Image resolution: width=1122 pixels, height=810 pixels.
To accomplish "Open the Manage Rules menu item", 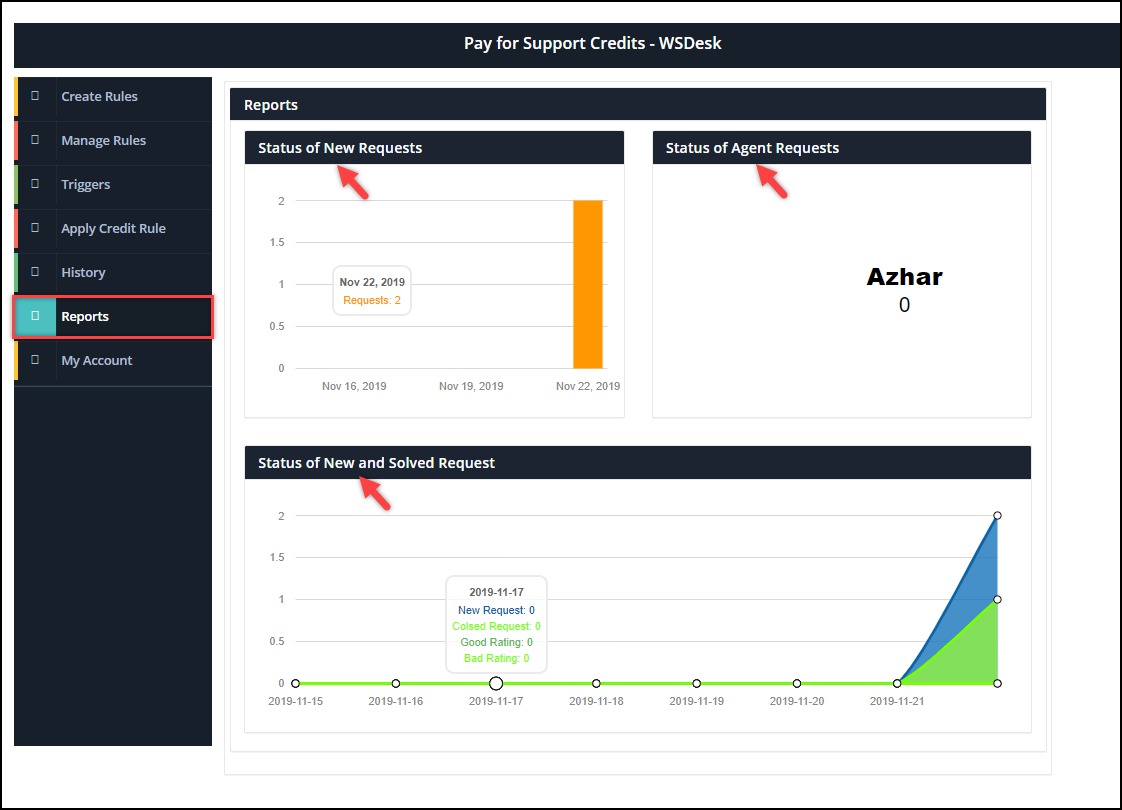I will point(113,140).
